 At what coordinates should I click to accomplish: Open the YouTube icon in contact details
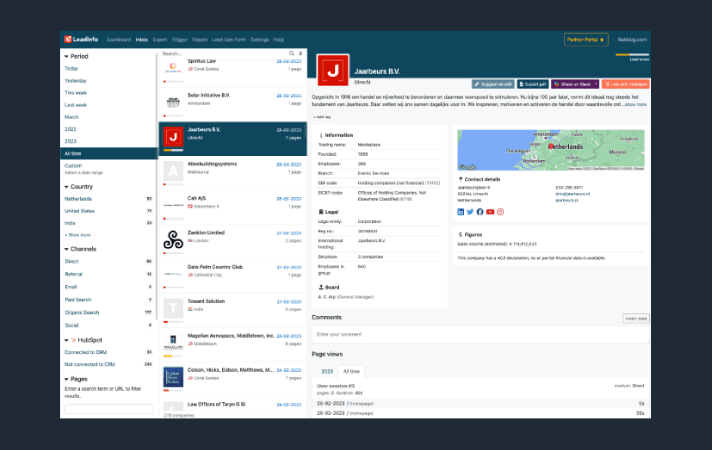490,212
